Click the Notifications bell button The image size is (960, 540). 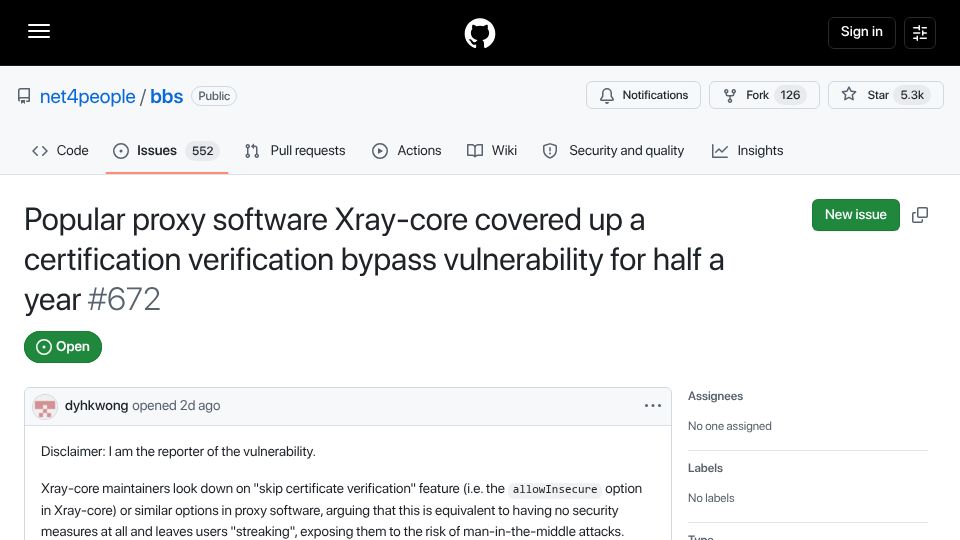click(x=643, y=95)
